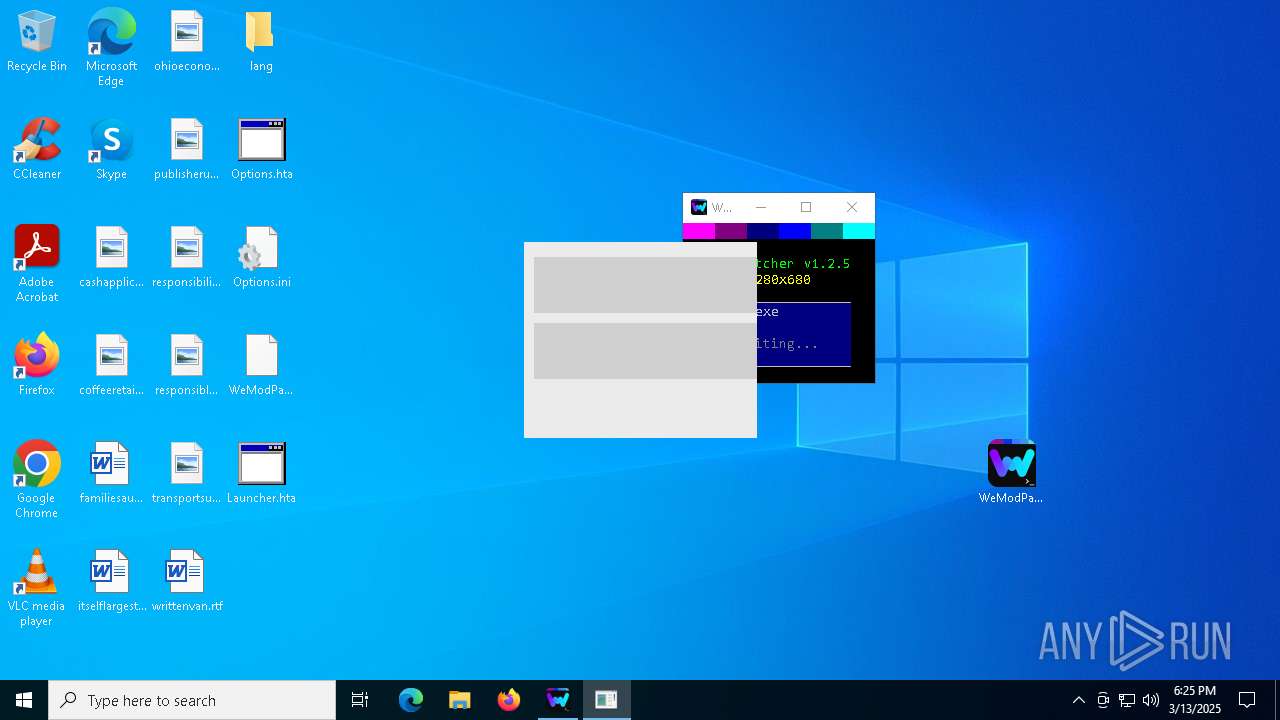
Task: Launch Microsoft Edge from desktop shortcut
Action: click(111, 48)
